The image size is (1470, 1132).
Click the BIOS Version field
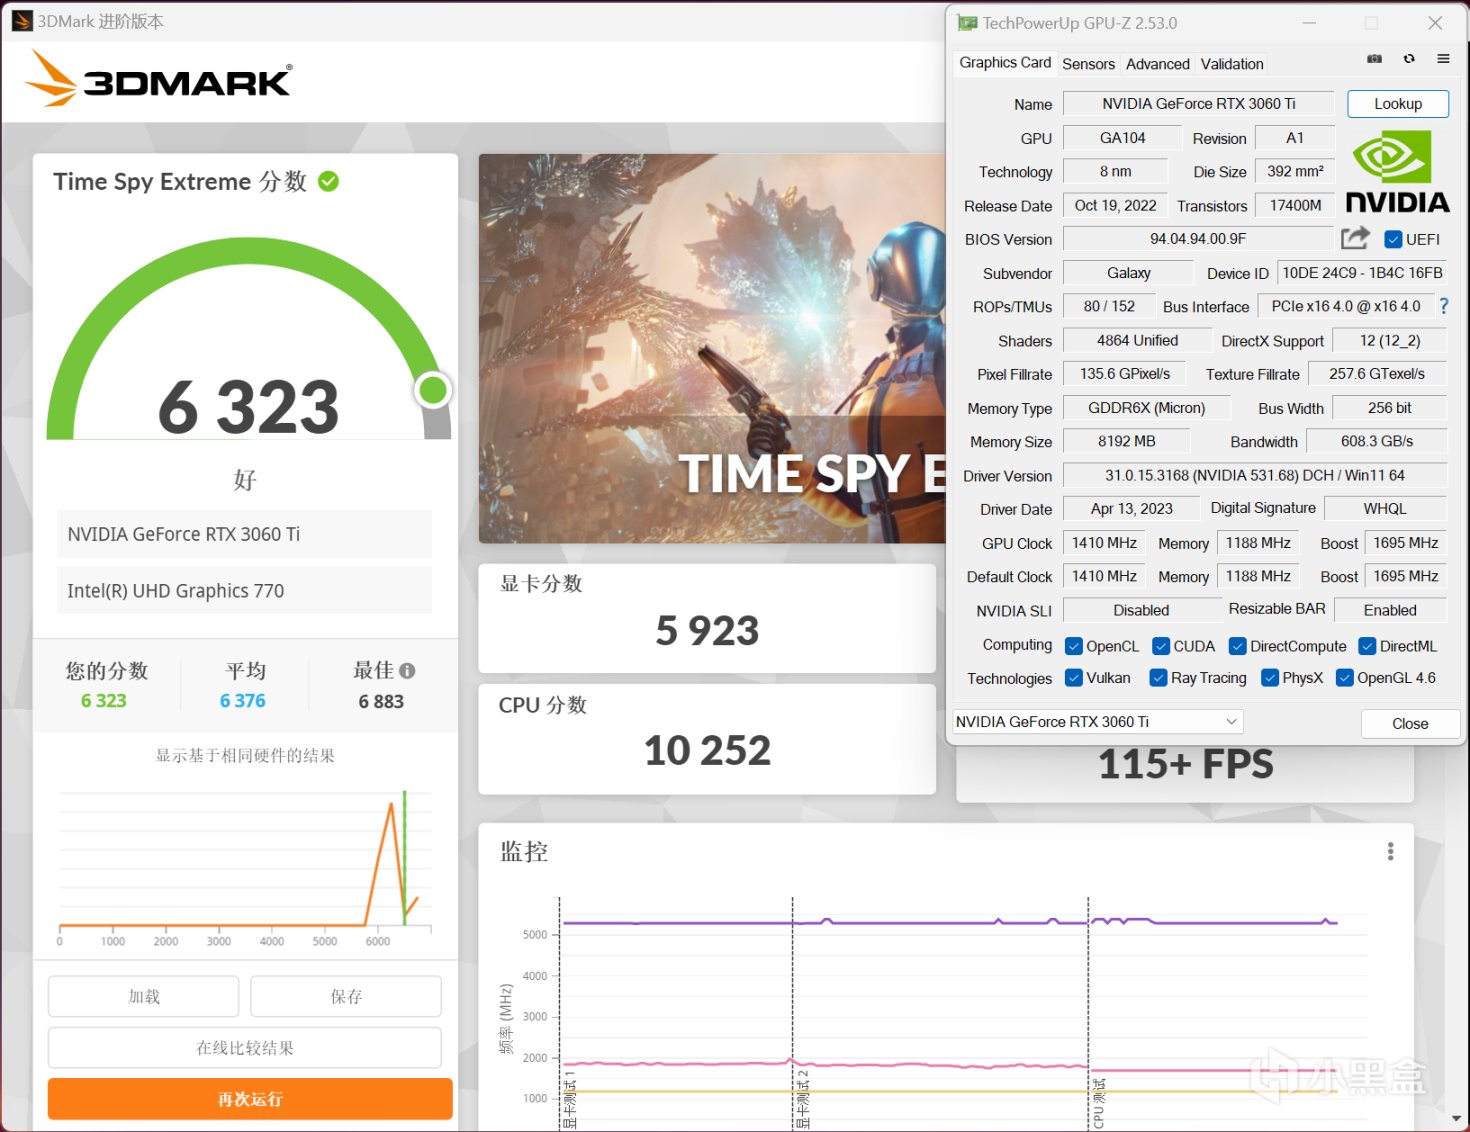tap(1198, 239)
